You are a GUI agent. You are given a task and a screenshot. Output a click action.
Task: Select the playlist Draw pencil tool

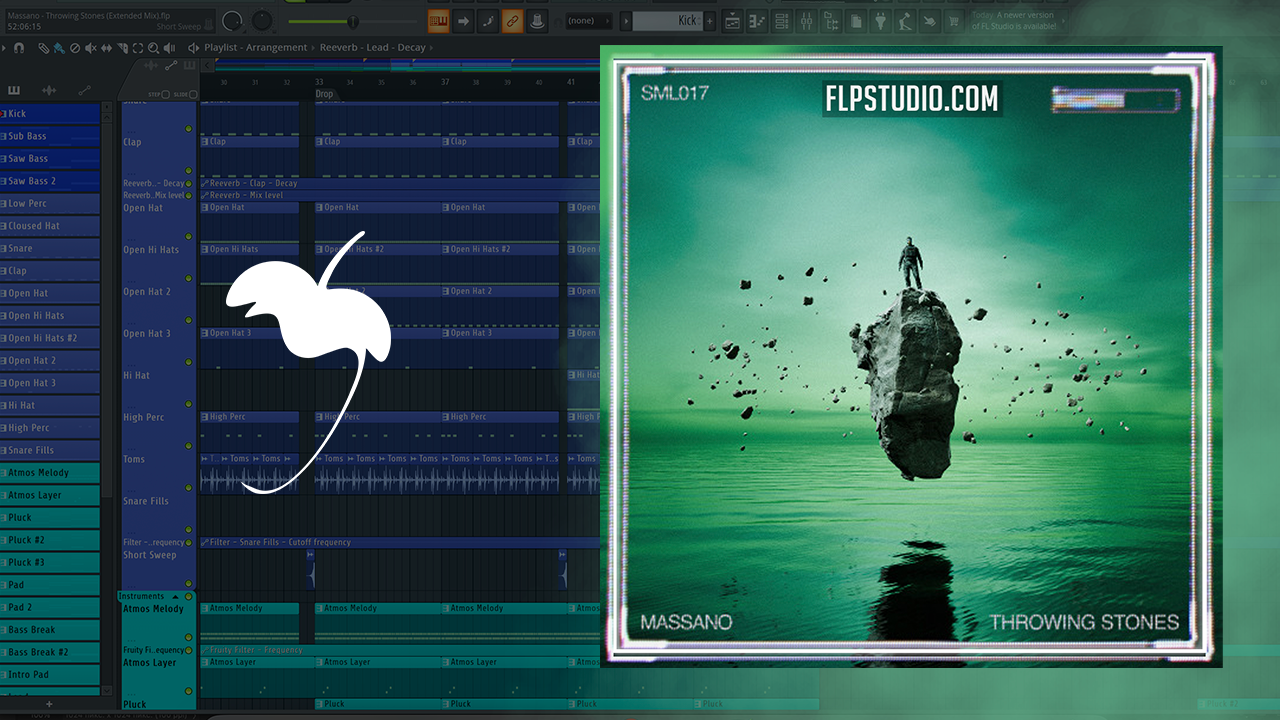click(46, 48)
